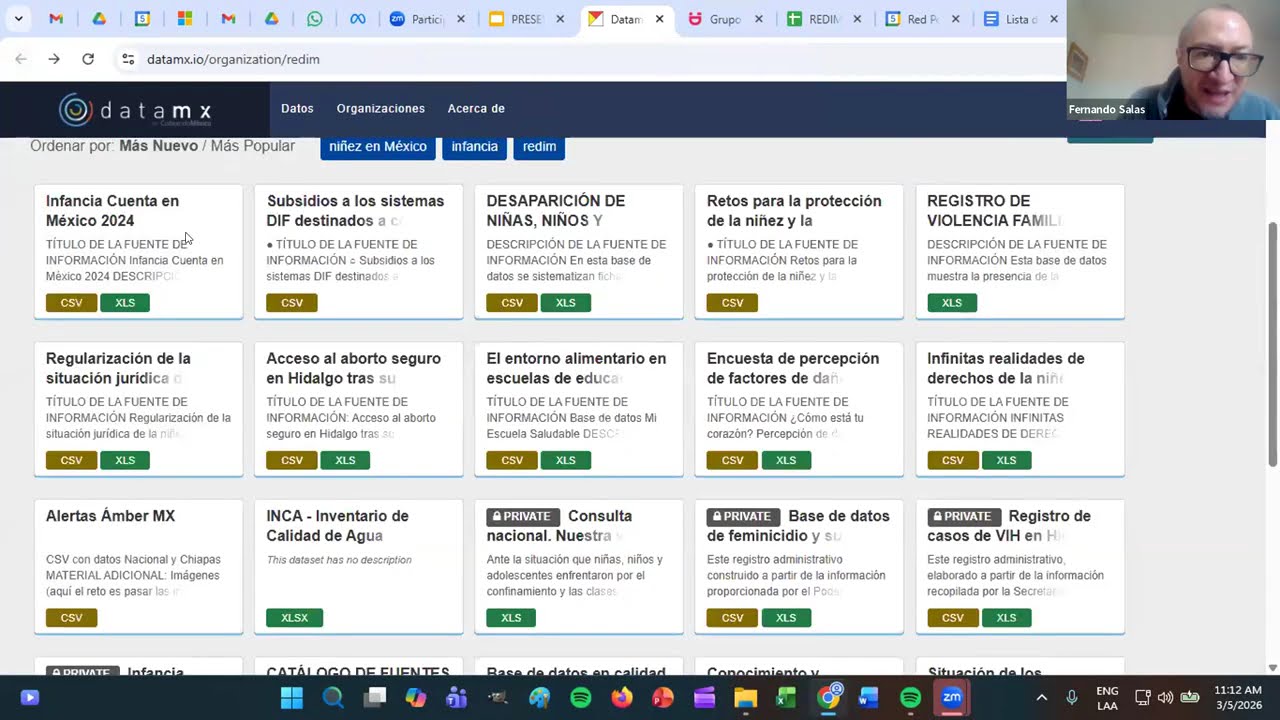Download CSV for Alertas Ámber MX

pyautogui.click(x=71, y=618)
